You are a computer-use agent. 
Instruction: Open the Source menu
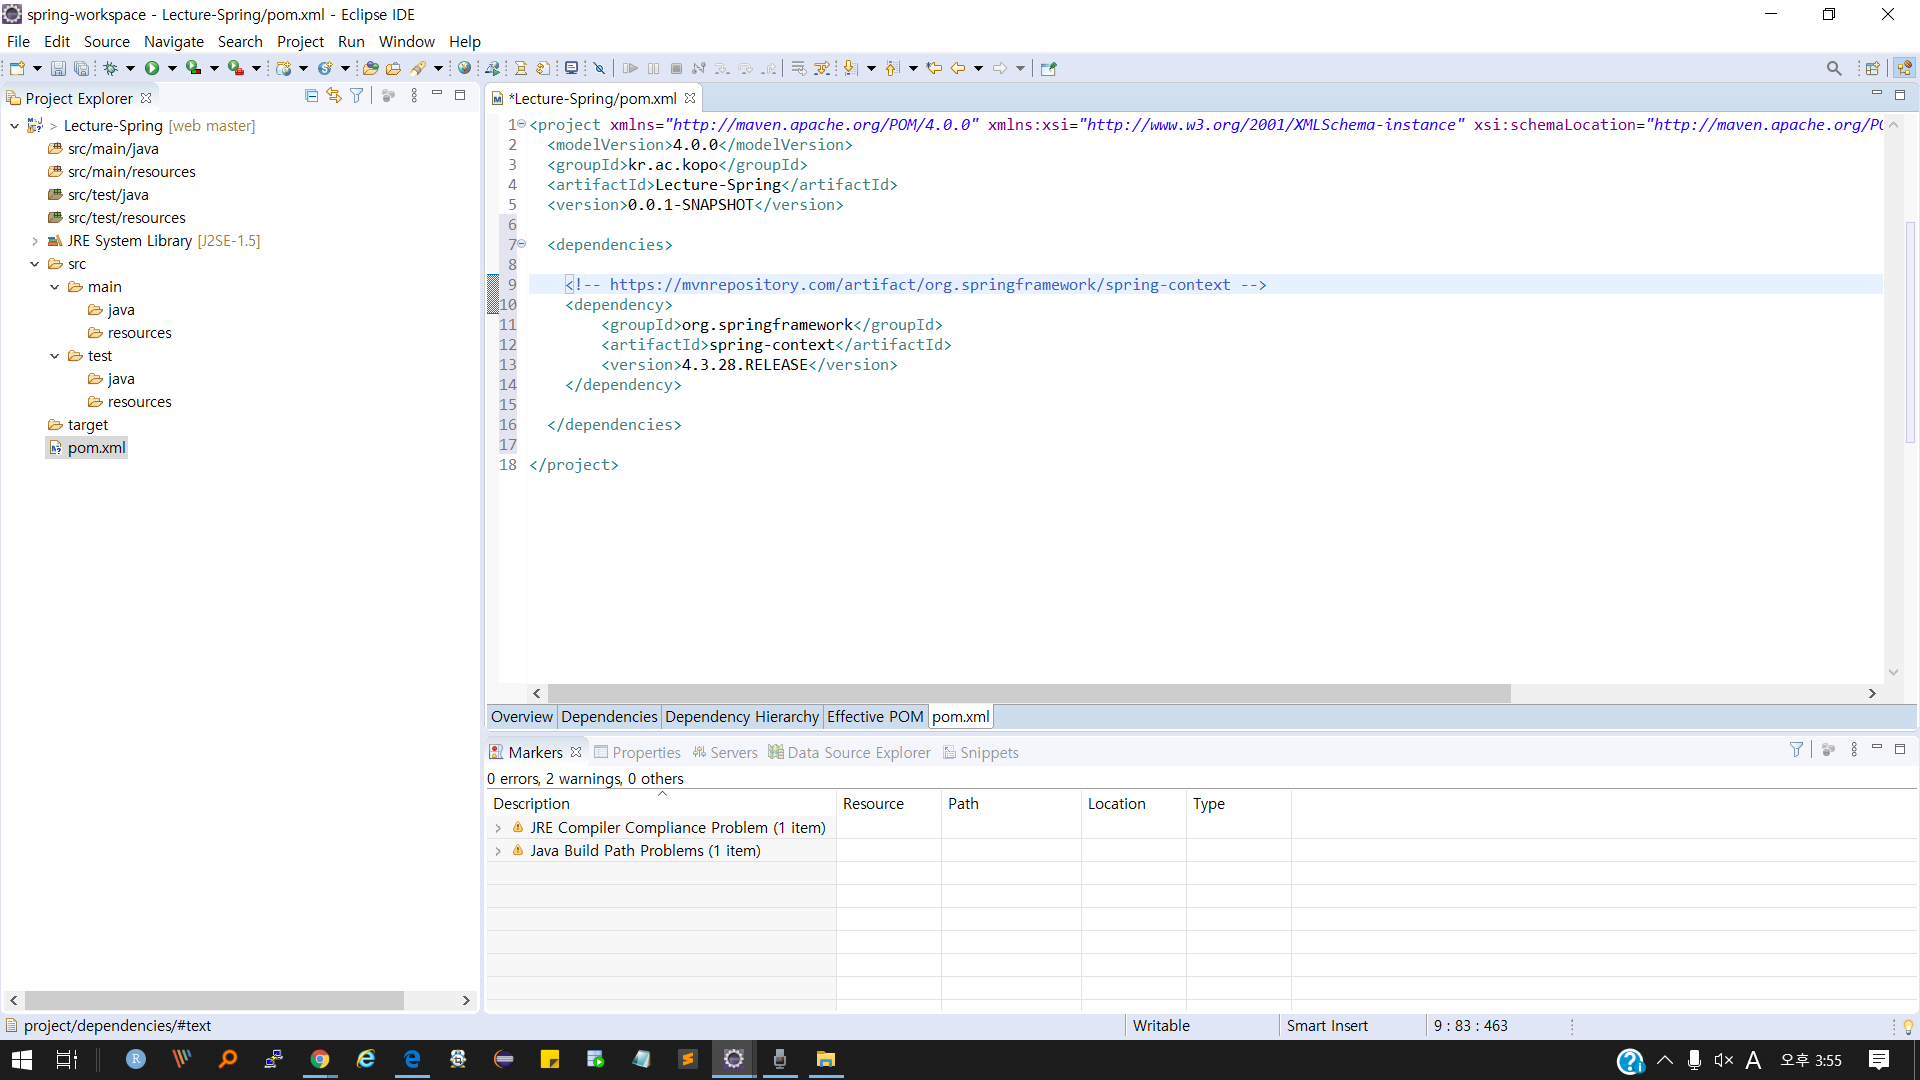[107, 41]
